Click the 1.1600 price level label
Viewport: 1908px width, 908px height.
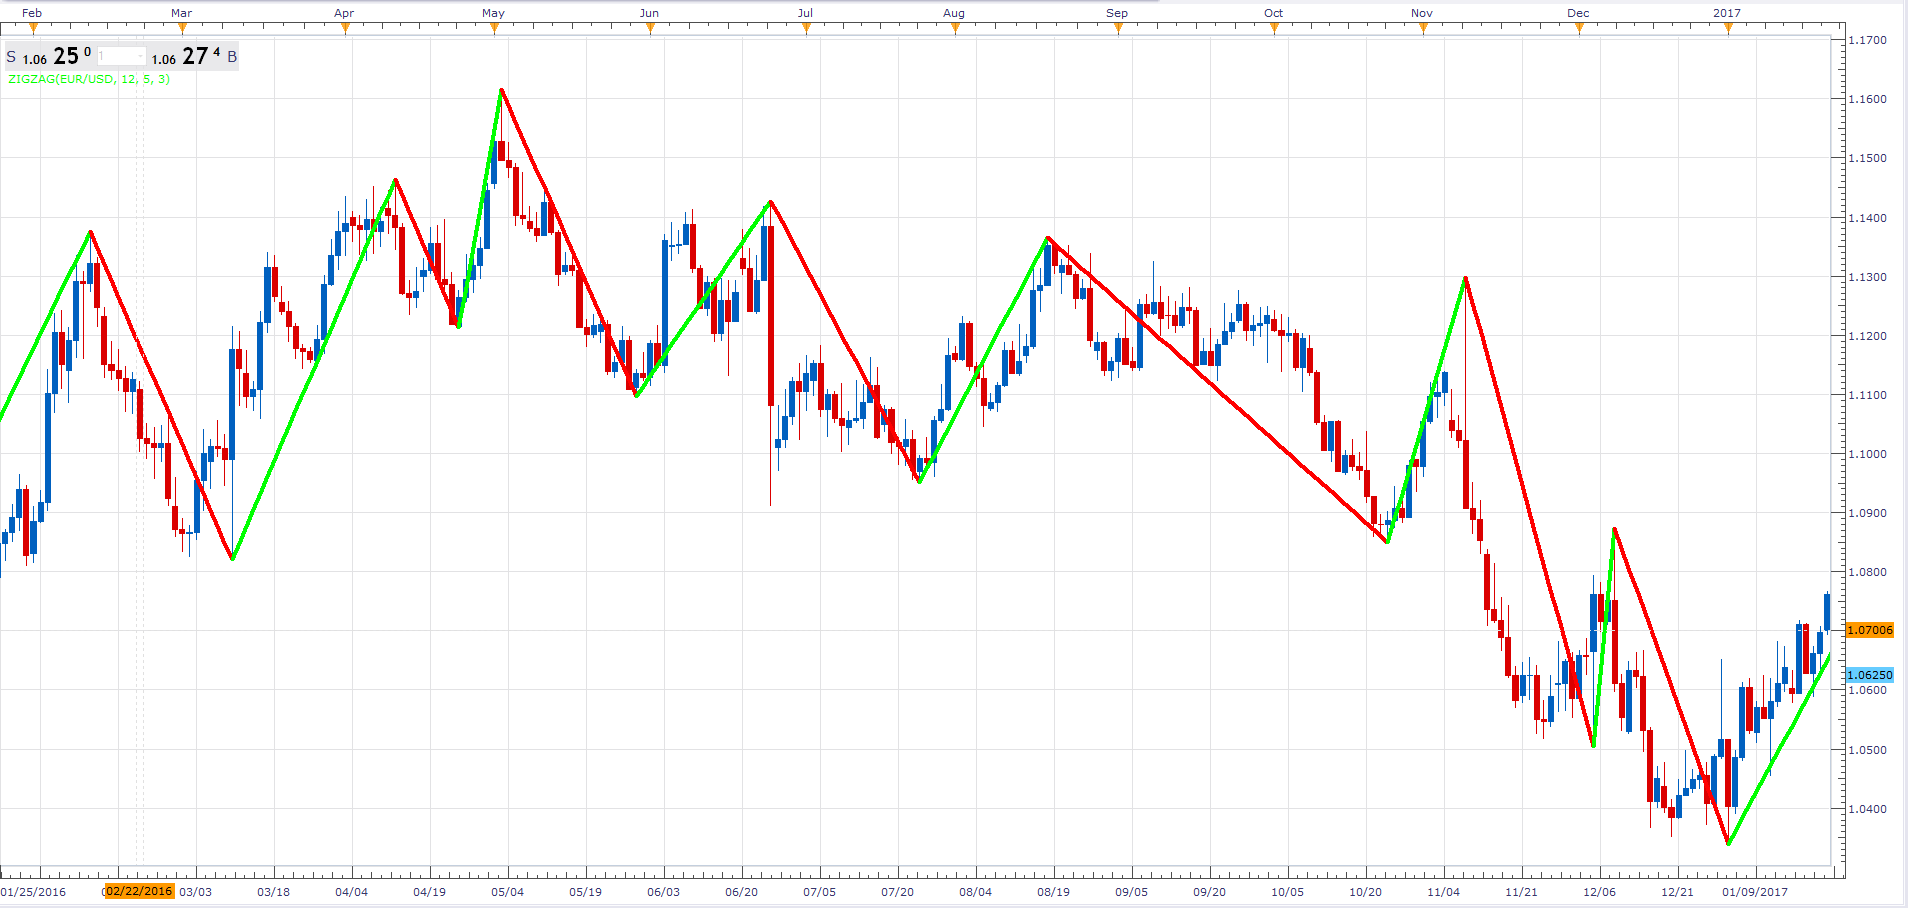(x=1867, y=99)
